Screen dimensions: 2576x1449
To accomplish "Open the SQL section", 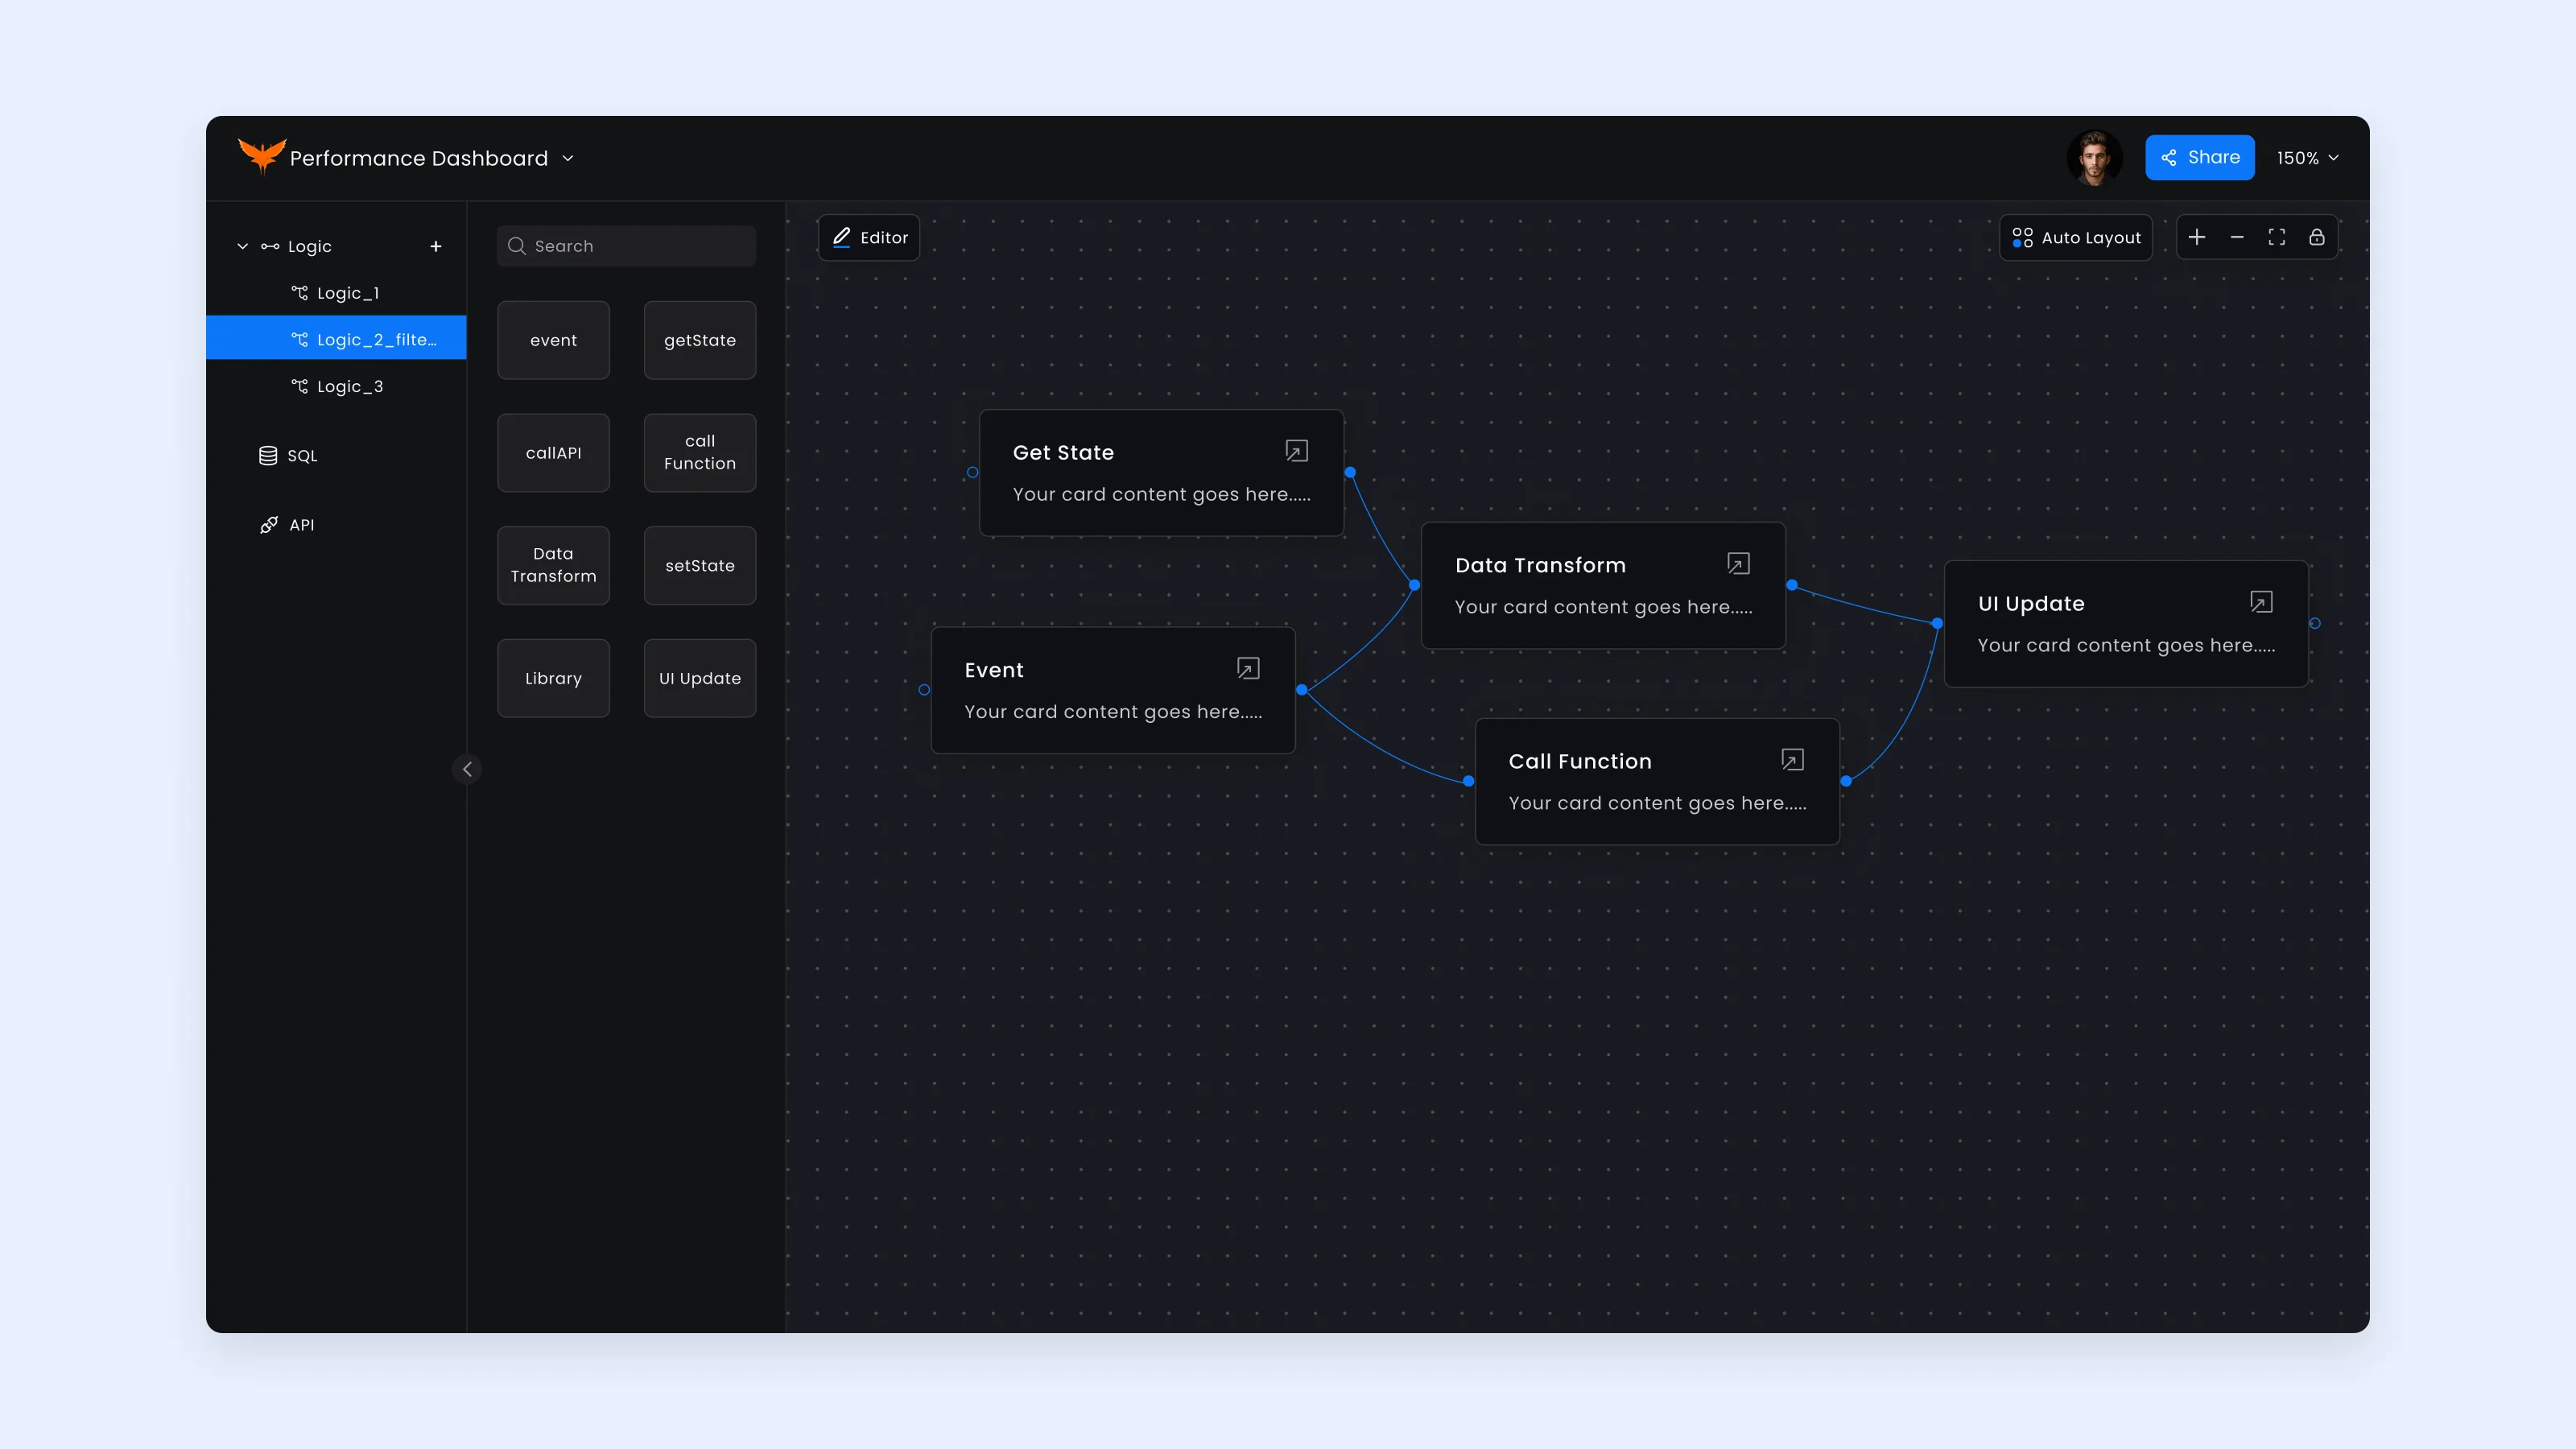I will click(x=288, y=455).
